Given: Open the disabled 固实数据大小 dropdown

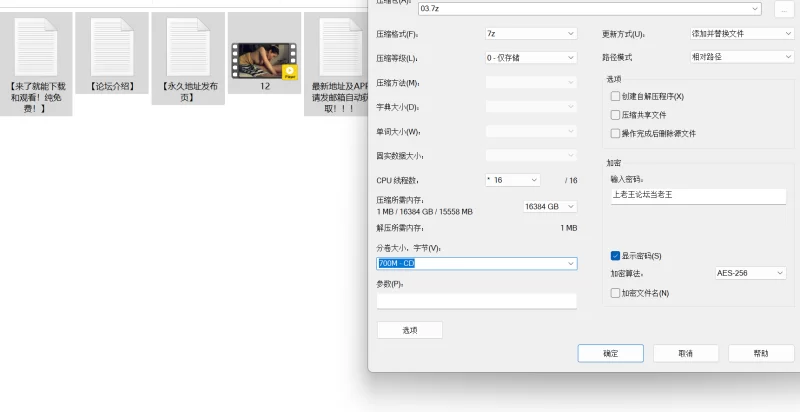Looking at the screenshot, I should pos(531,155).
